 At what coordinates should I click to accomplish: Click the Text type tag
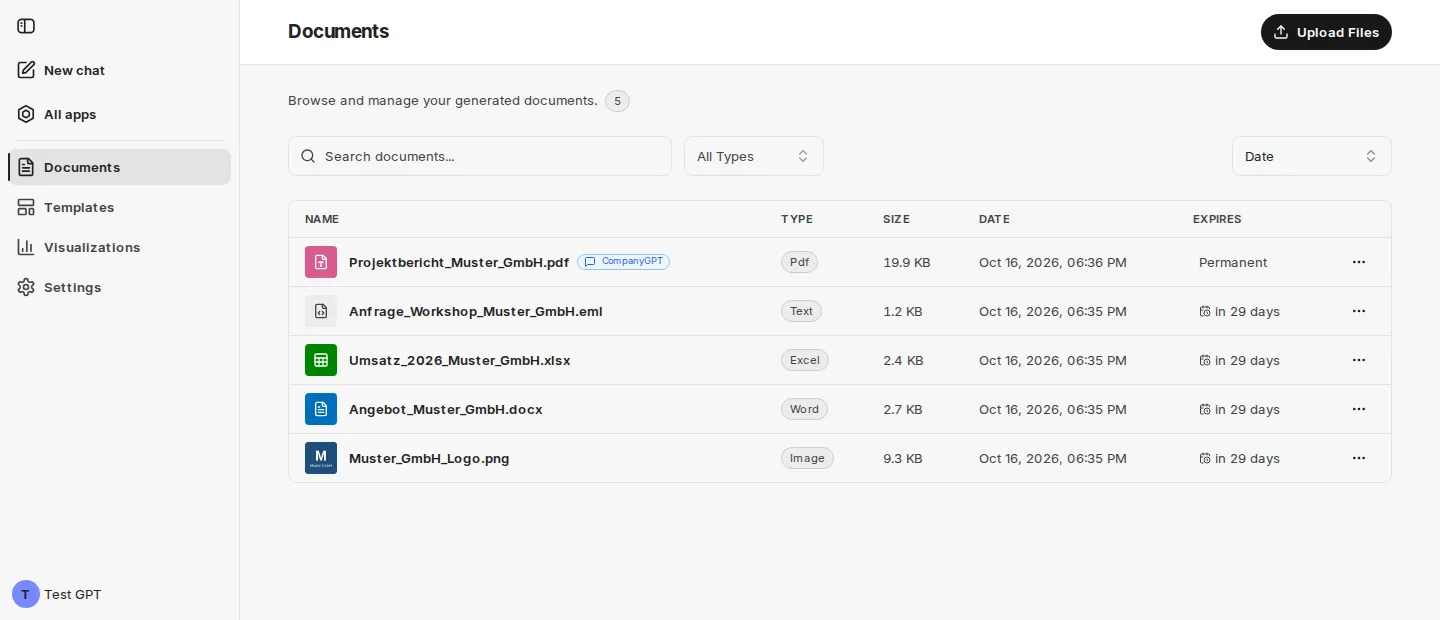801,311
